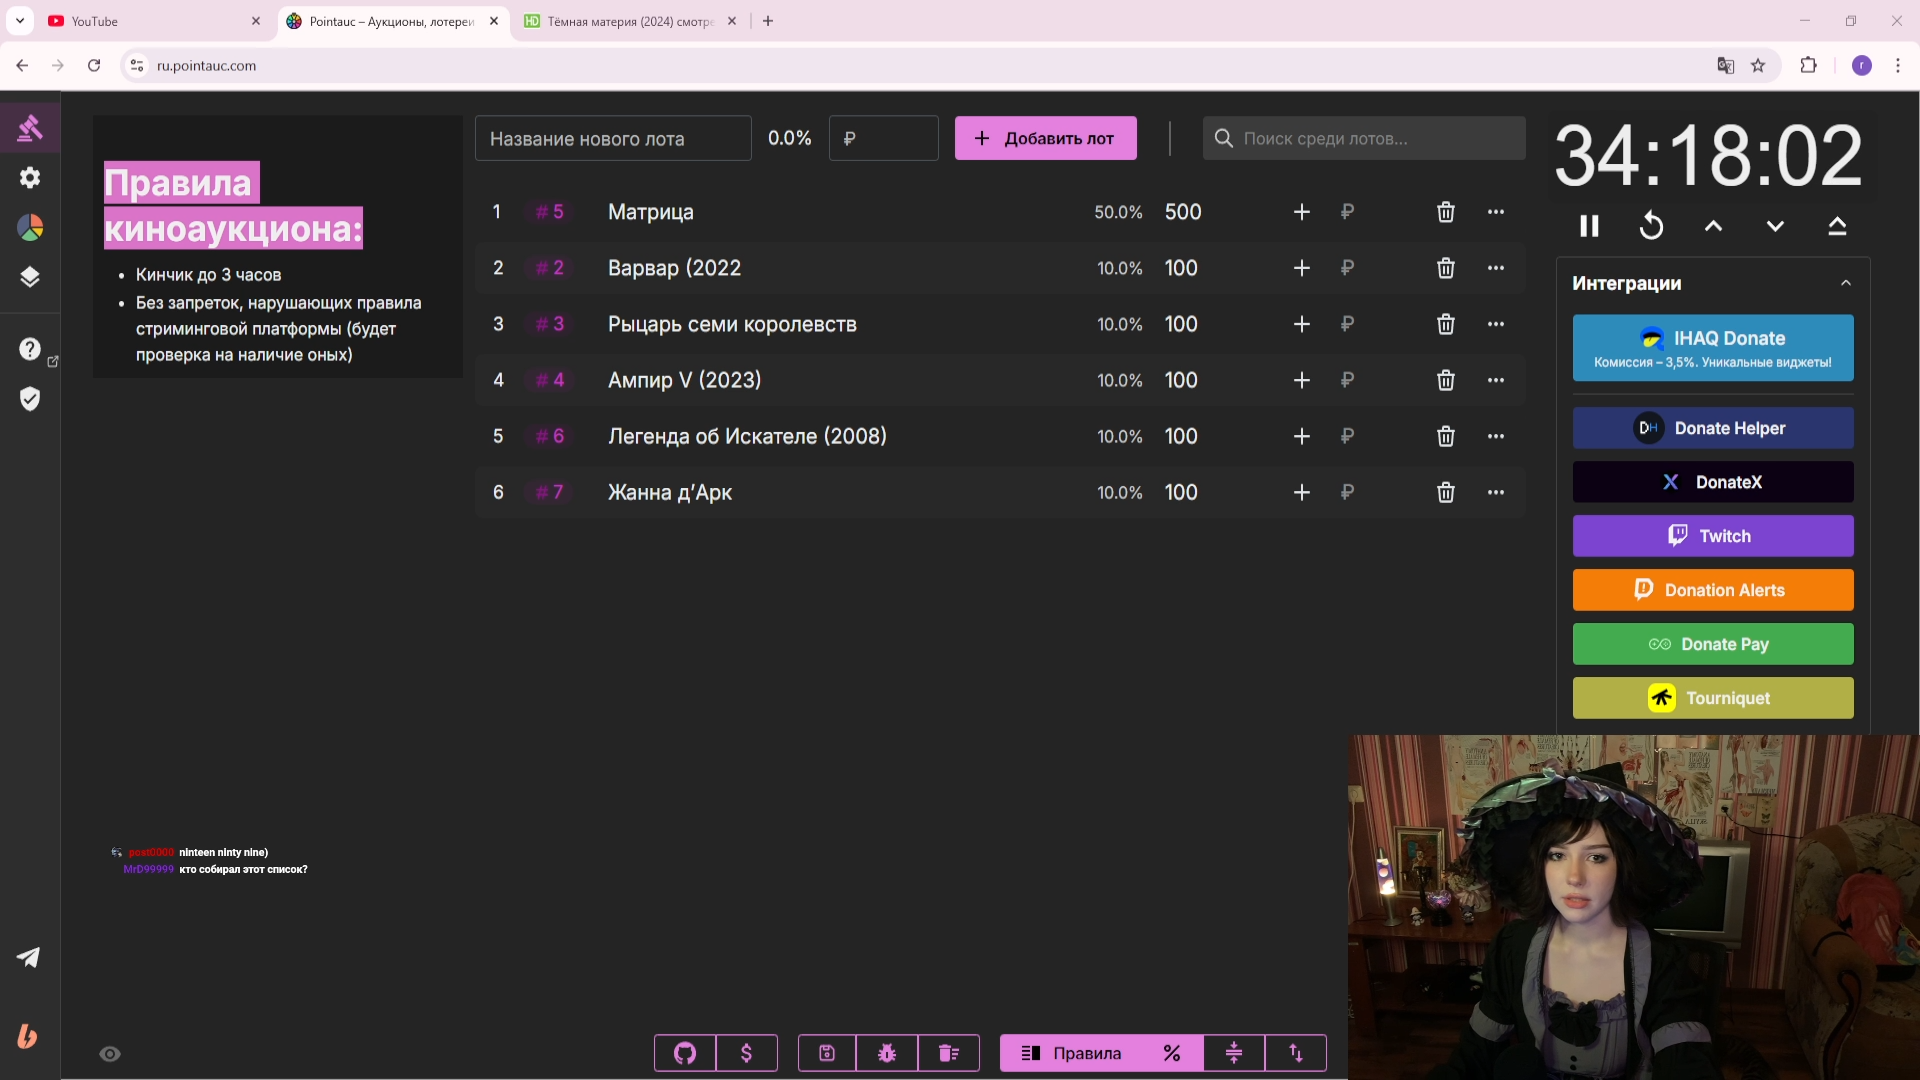Collapse the Интеграции panel
The height and width of the screenshot is (1080, 1920).
coord(1846,283)
